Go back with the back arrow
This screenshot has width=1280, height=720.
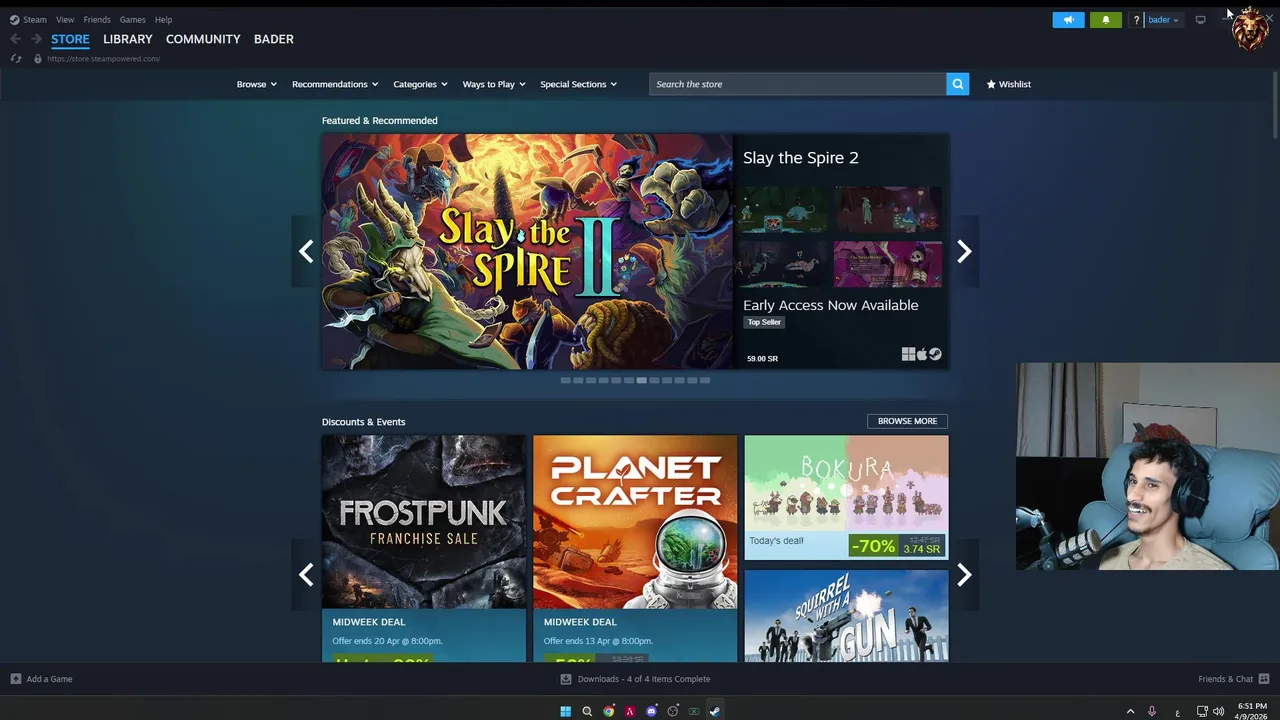click(15, 39)
